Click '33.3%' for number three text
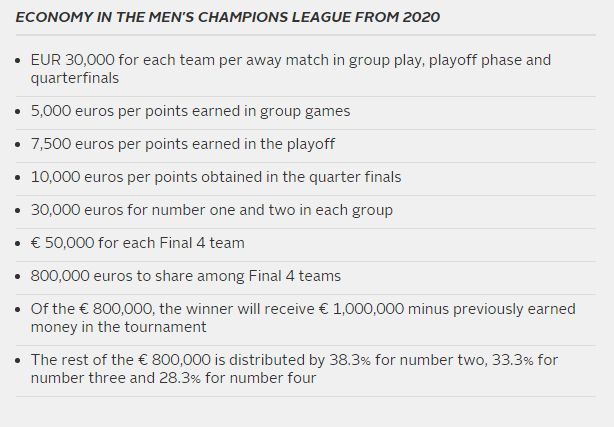 pos(512,360)
